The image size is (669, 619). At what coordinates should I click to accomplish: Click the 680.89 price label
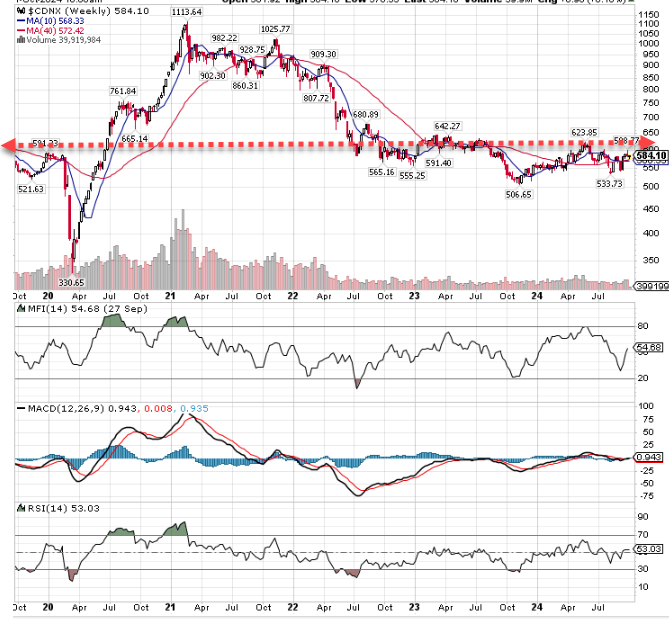(365, 114)
